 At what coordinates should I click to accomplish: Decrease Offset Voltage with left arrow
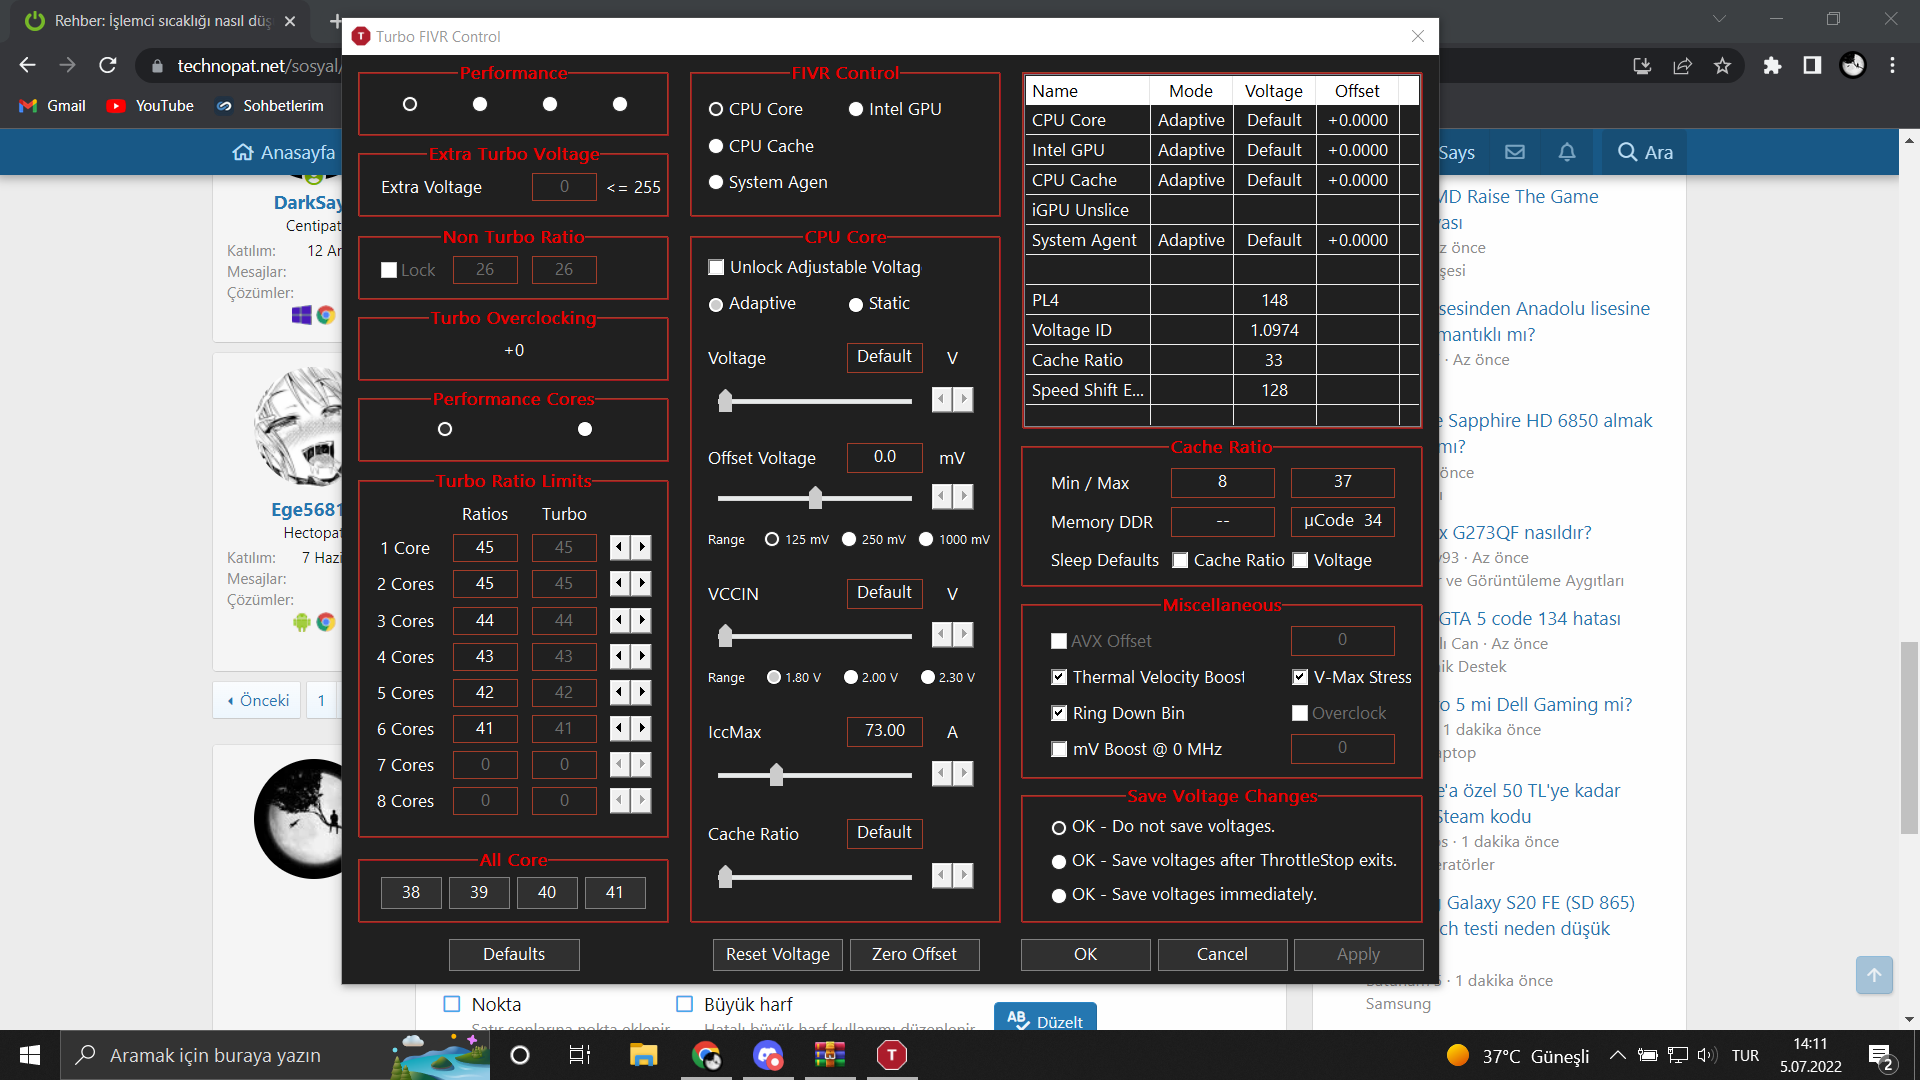point(941,496)
